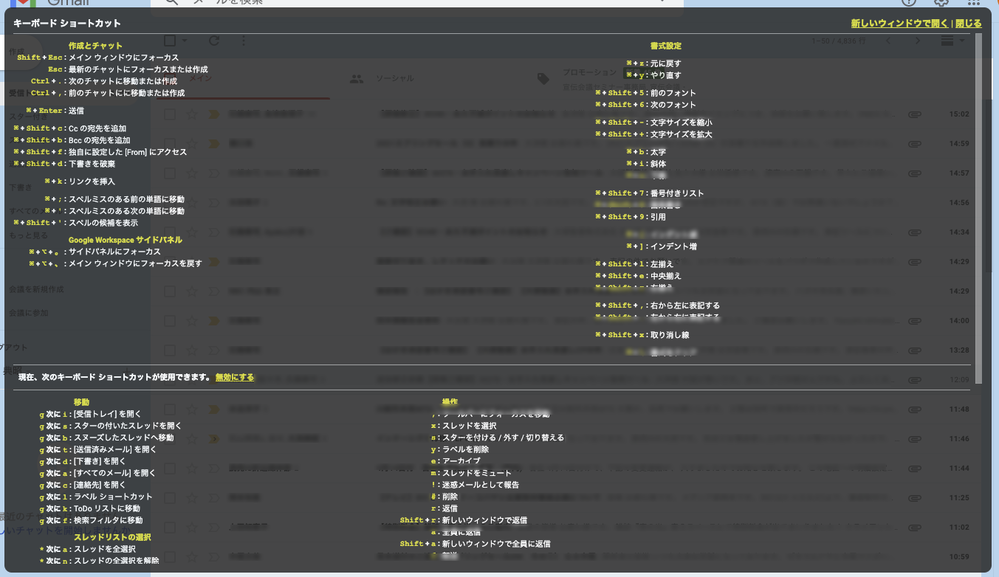
Task: Click the attachment paperclip on the 14:57 email
Action: [915, 173]
